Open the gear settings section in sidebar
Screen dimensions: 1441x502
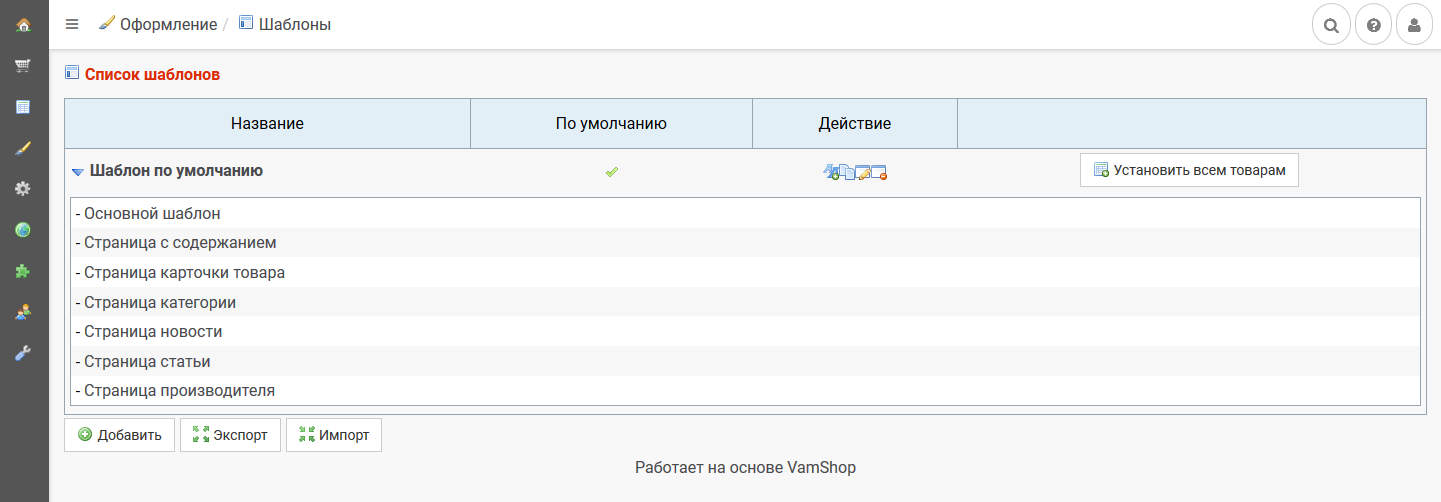click(23, 189)
